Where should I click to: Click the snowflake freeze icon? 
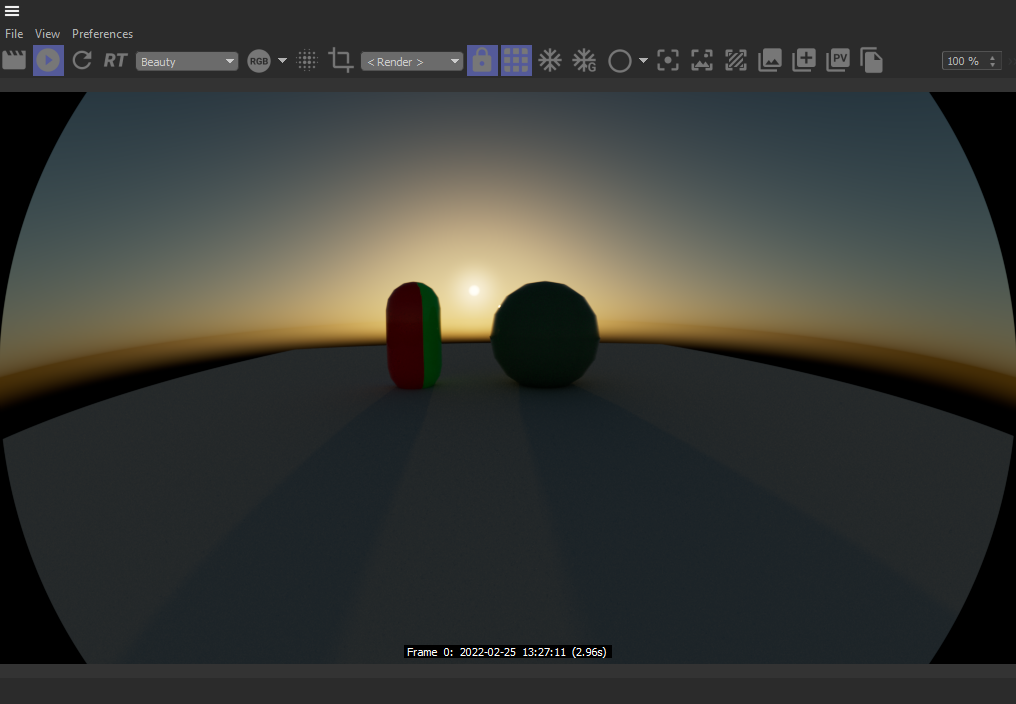[x=550, y=60]
